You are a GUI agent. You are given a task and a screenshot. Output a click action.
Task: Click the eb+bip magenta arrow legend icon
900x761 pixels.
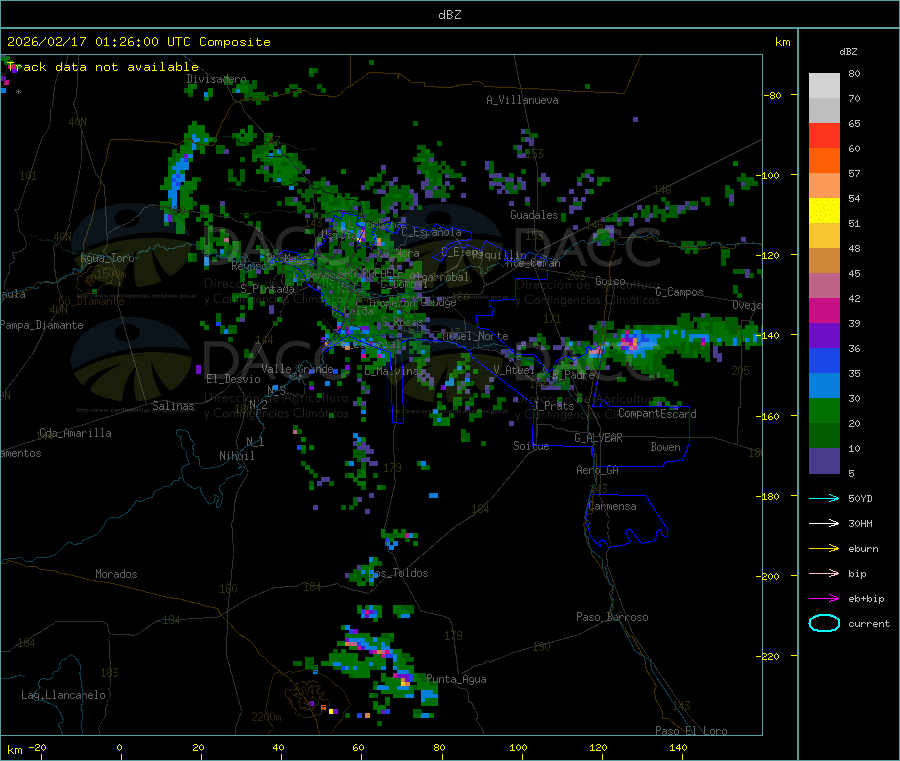coord(824,599)
